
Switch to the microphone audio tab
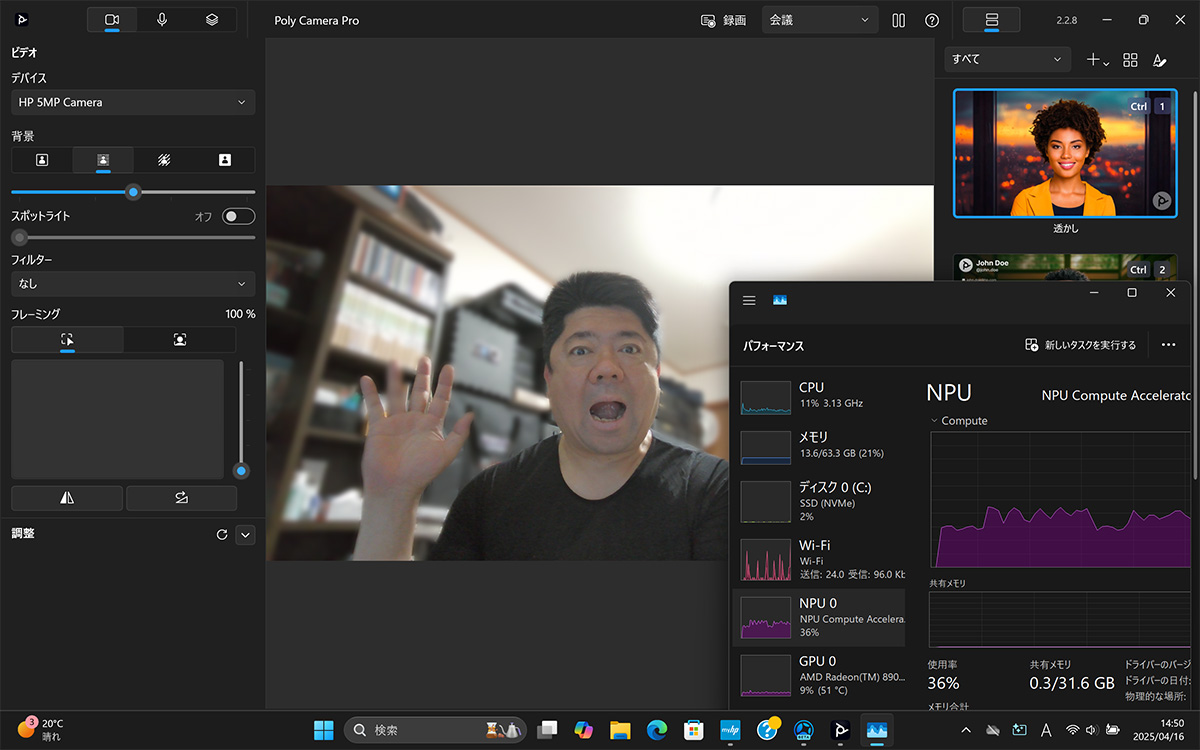coord(162,20)
